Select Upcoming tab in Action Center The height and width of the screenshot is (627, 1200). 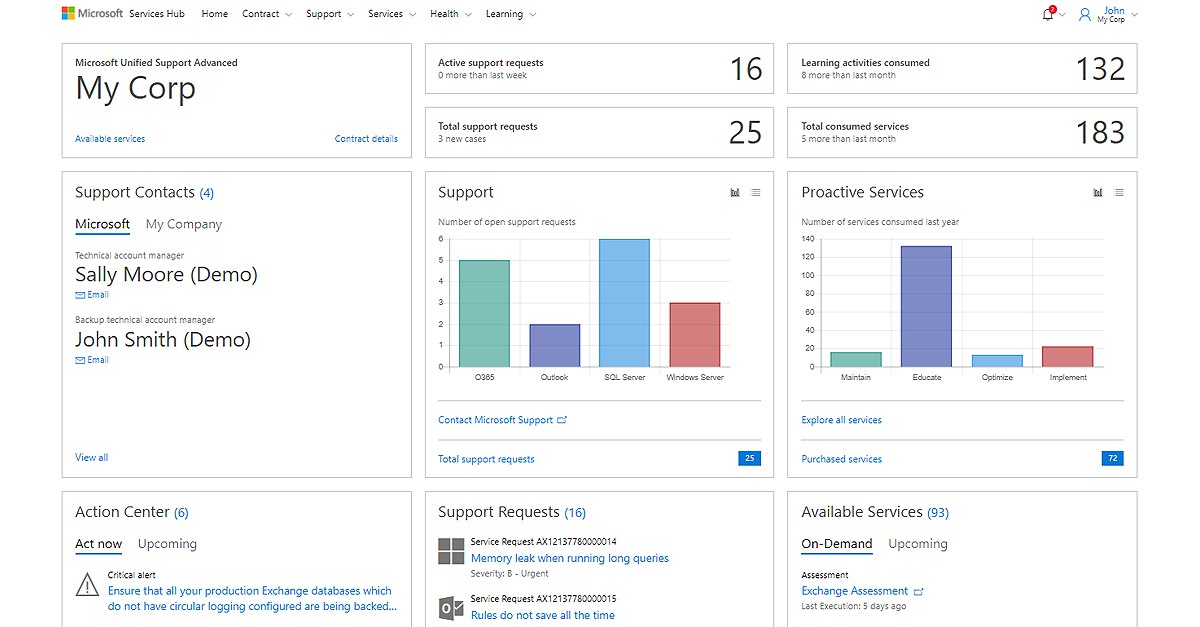click(x=167, y=544)
